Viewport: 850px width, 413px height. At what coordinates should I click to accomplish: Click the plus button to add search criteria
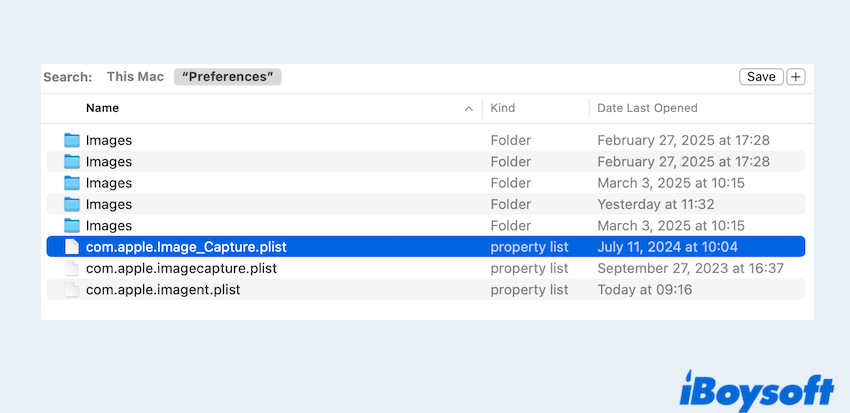[x=796, y=77]
